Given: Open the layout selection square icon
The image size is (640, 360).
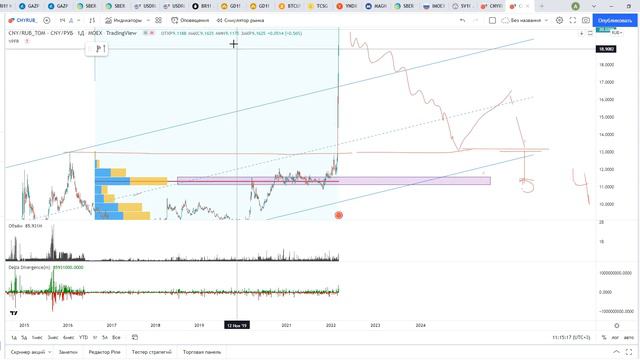Looking at the screenshot, I should (492, 20).
